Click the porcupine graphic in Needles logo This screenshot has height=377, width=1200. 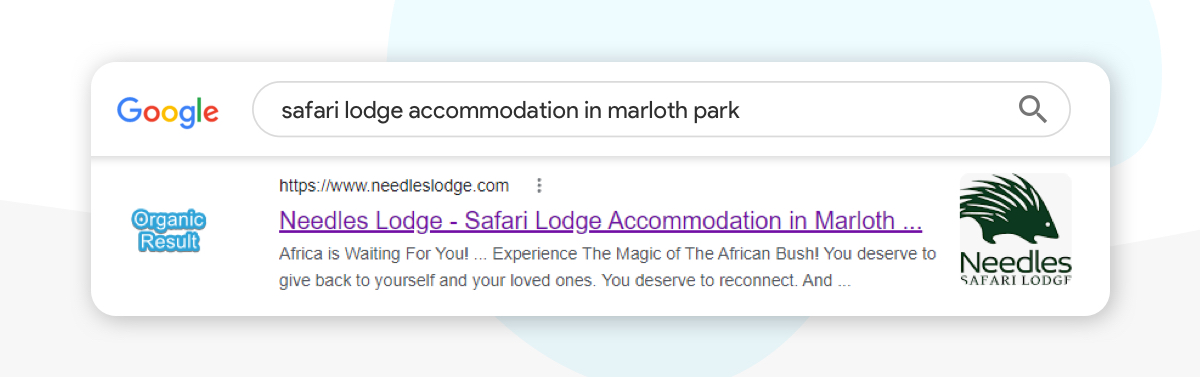[x=1010, y=211]
